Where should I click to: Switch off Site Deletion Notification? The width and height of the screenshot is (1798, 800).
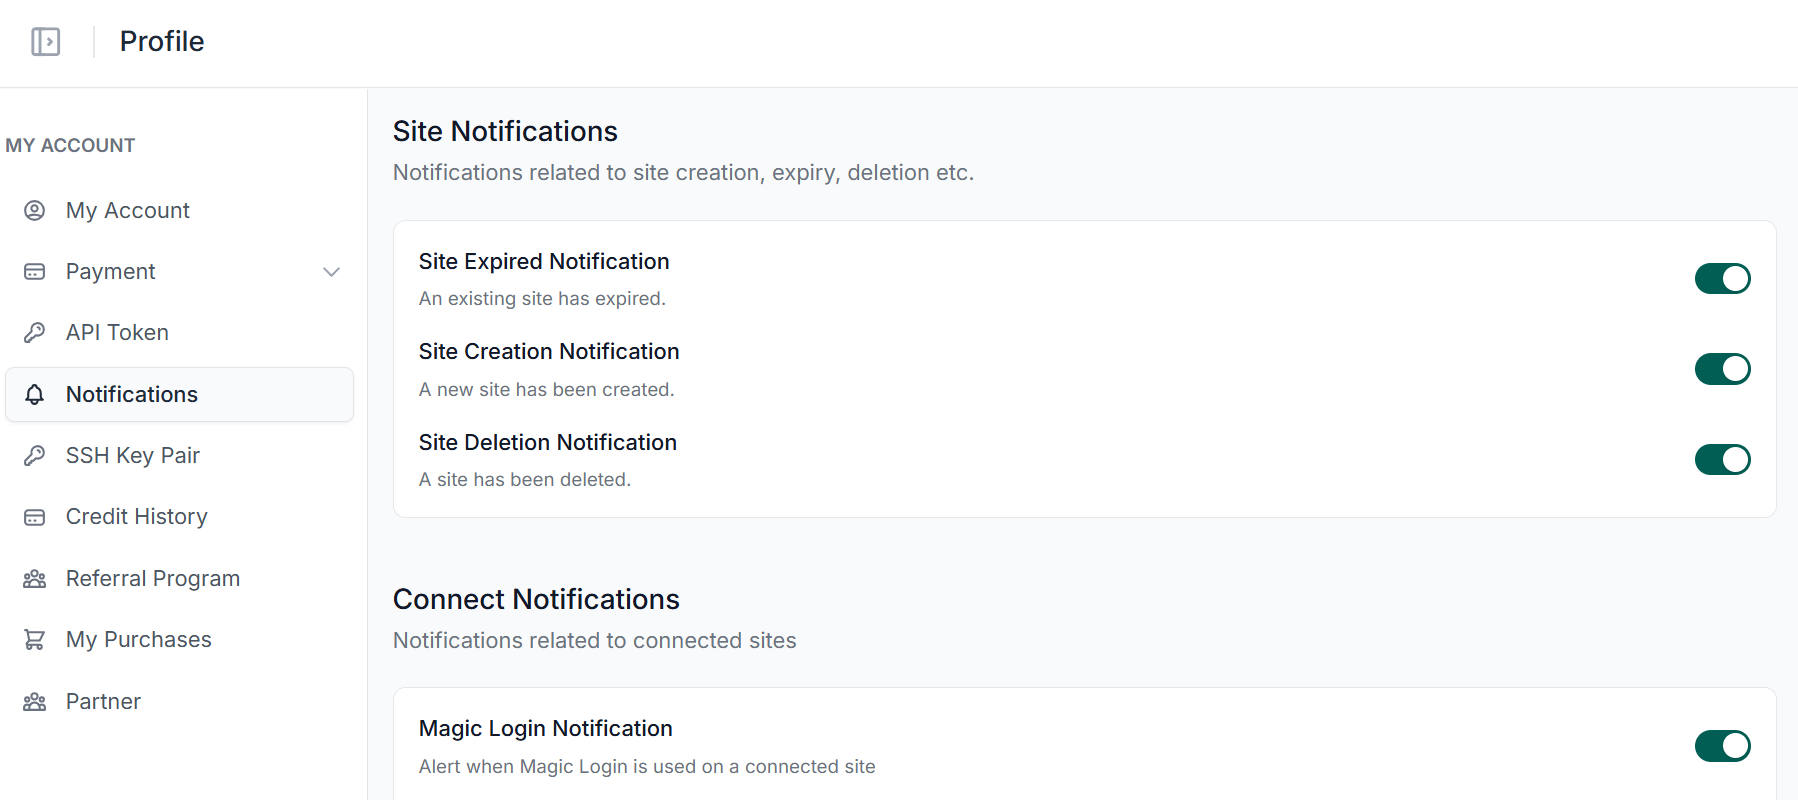[x=1722, y=460]
